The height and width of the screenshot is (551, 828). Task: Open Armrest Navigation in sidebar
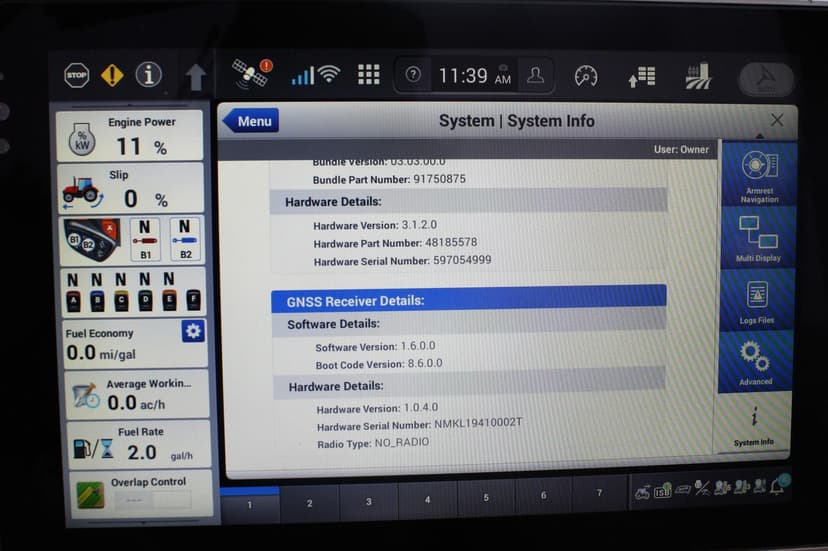[758, 174]
